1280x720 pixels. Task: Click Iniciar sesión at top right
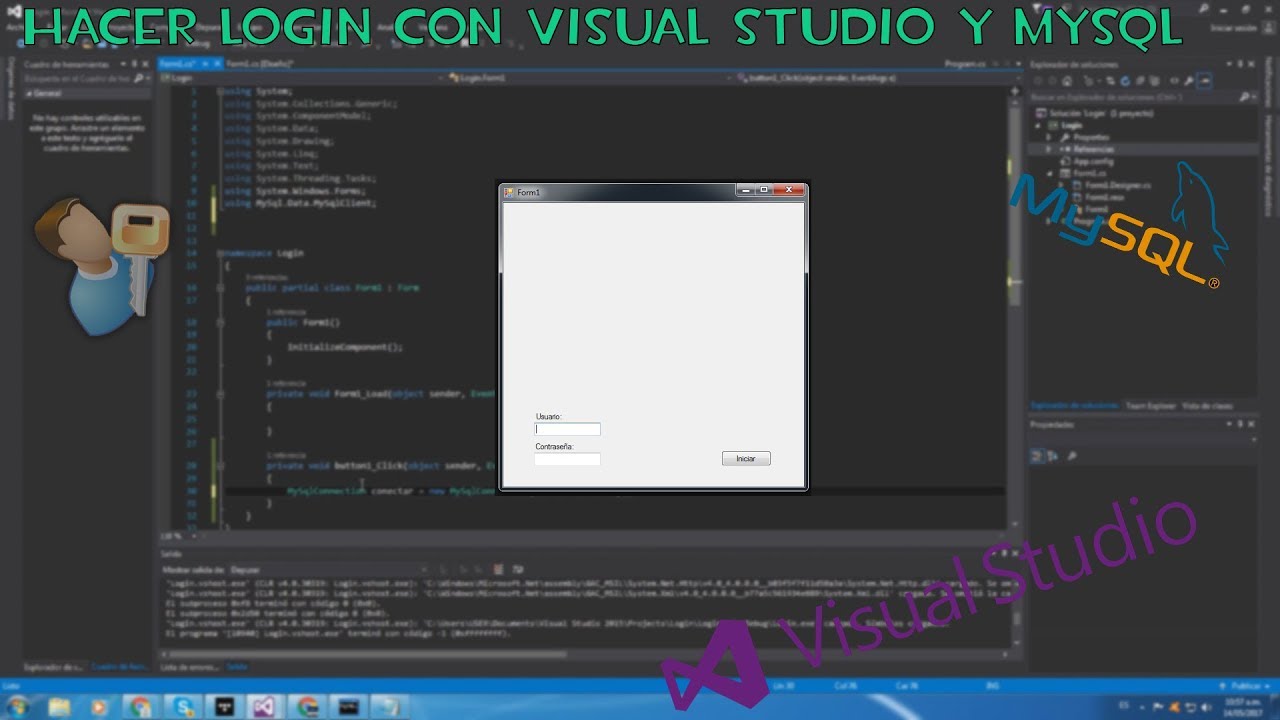[1232, 28]
